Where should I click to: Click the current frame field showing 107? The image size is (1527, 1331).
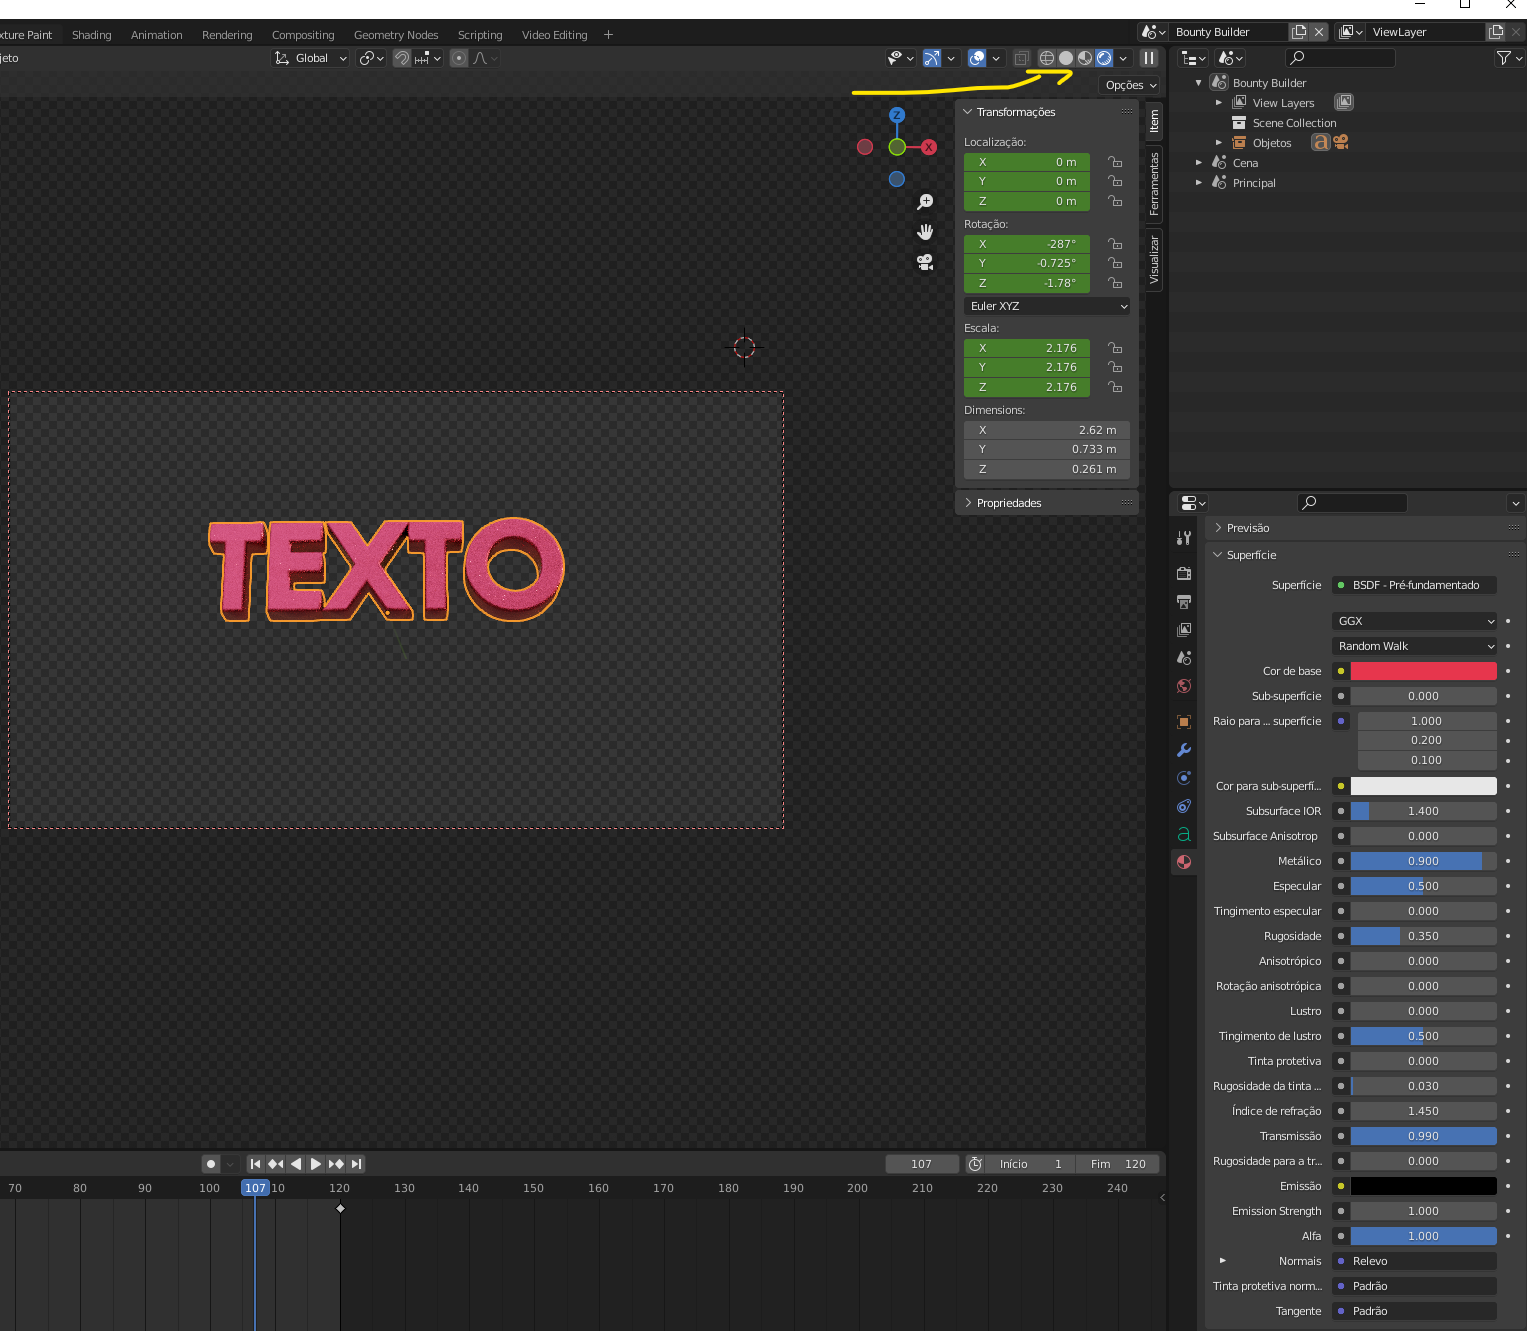click(921, 1164)
